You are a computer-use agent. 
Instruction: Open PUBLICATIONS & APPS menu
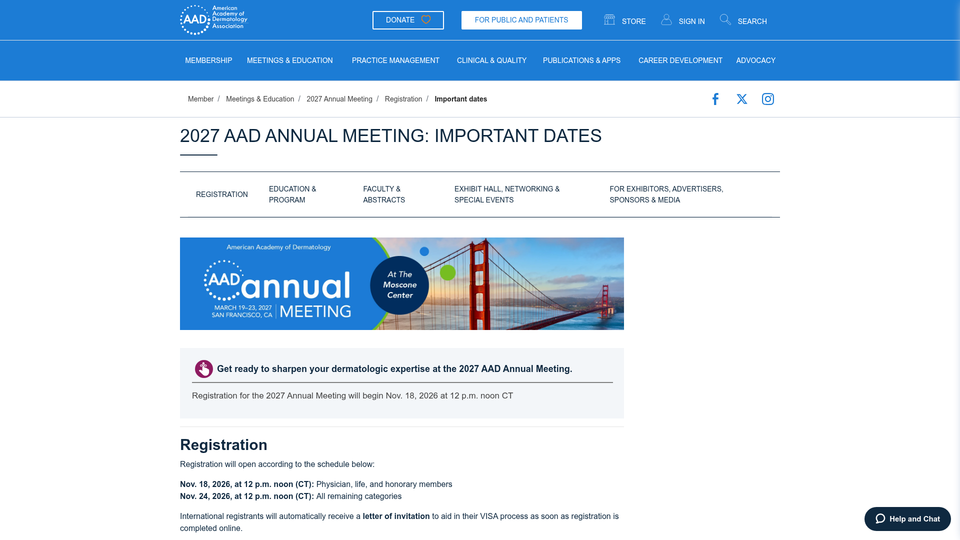pos(582,61)
